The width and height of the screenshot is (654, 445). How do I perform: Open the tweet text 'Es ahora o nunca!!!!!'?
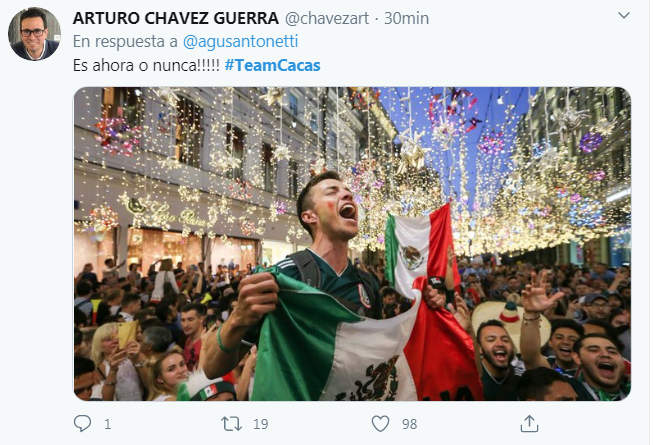click(146, 65)
